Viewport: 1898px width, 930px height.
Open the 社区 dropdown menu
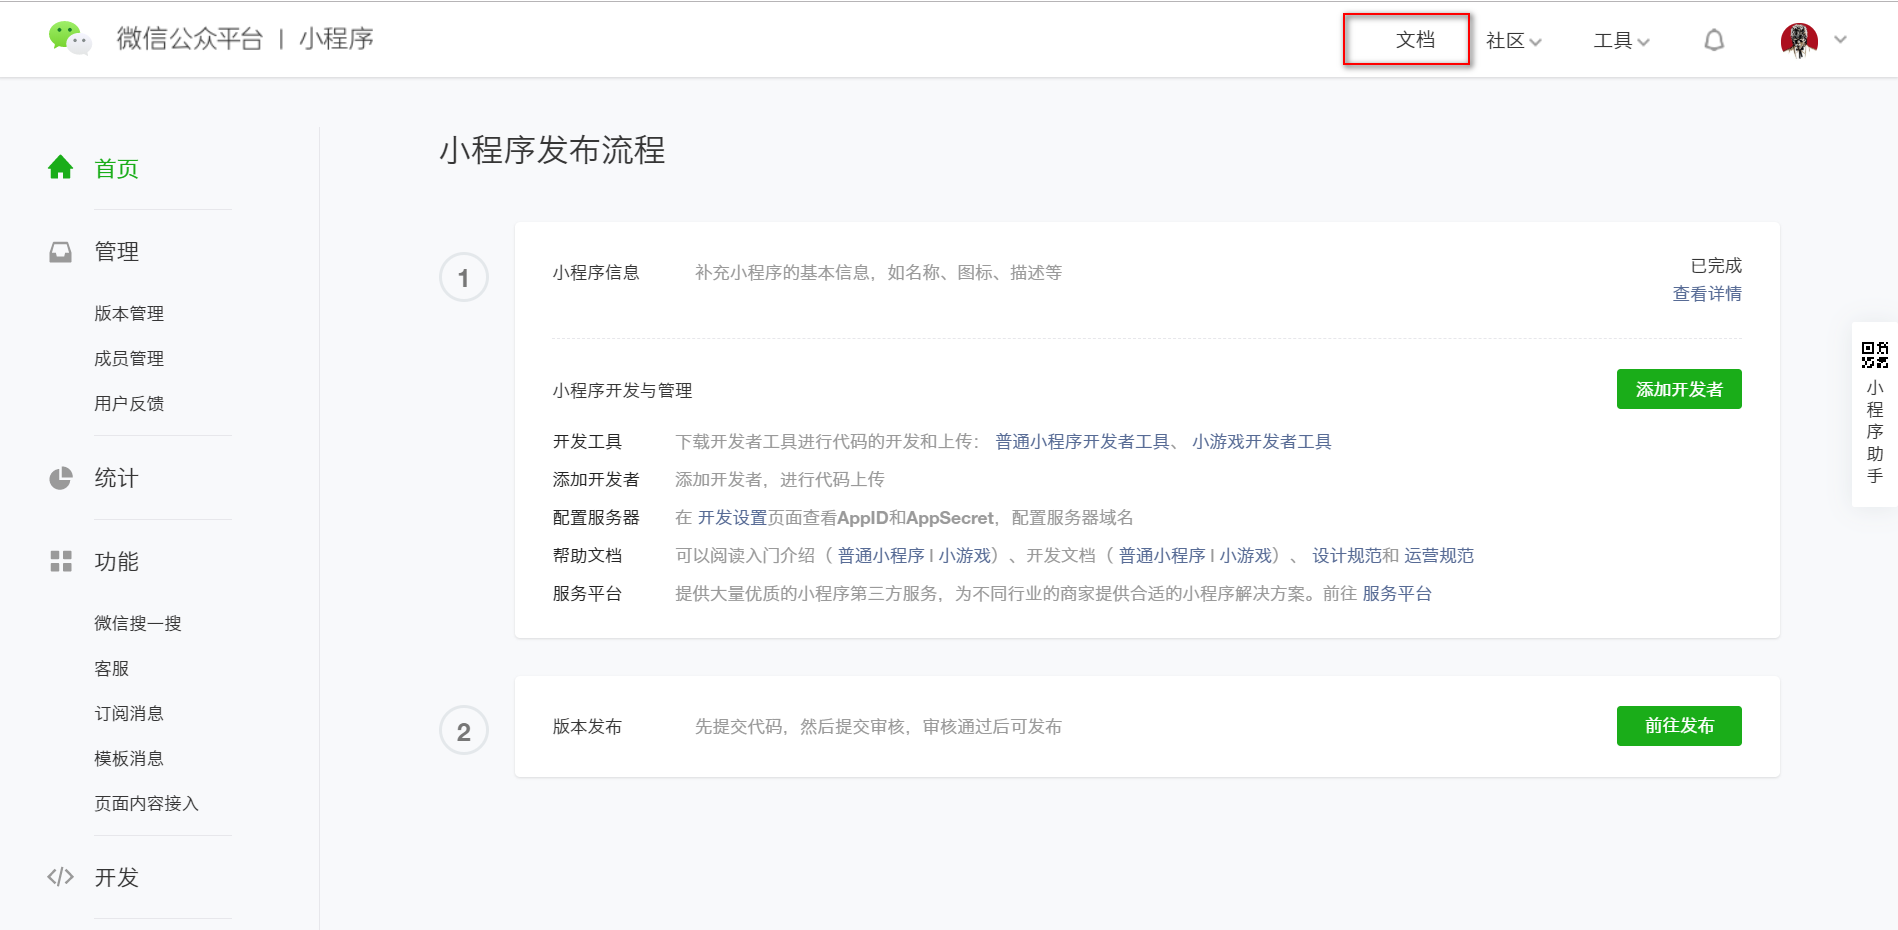(1513, 40)
